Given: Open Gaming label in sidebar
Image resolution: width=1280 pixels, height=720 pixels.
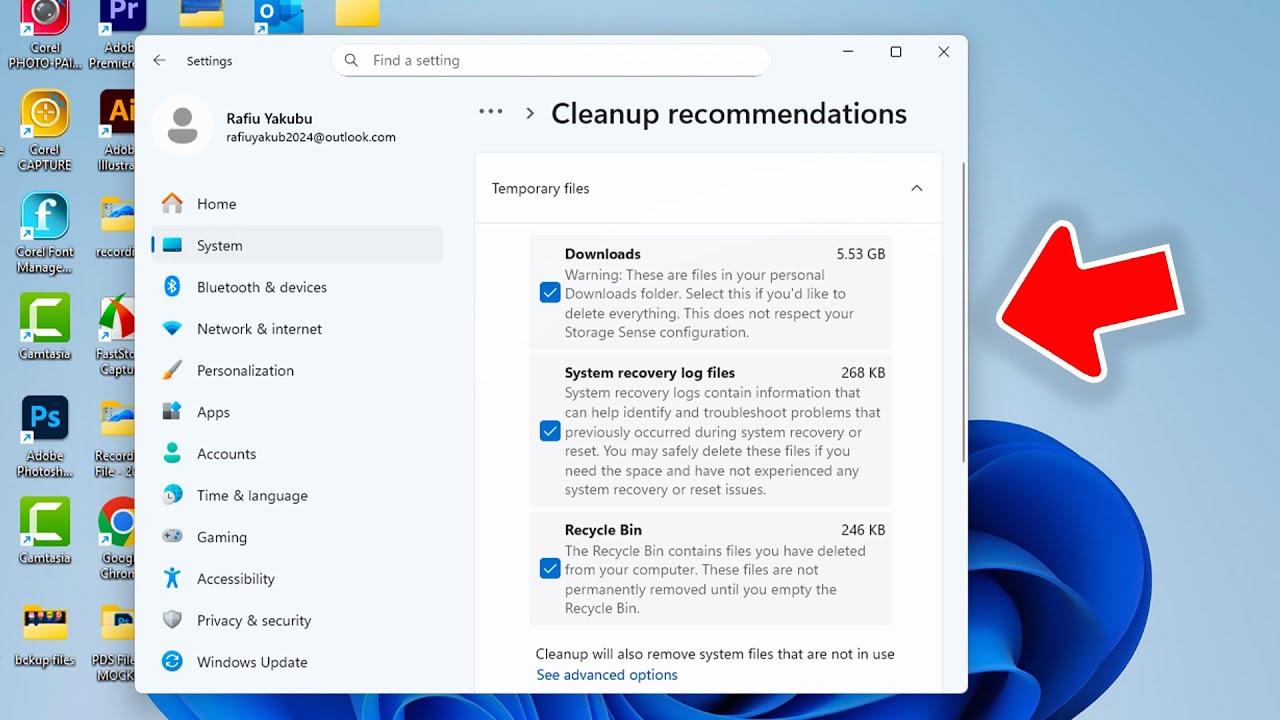Looking at the screenshot, I should (222, 537).
